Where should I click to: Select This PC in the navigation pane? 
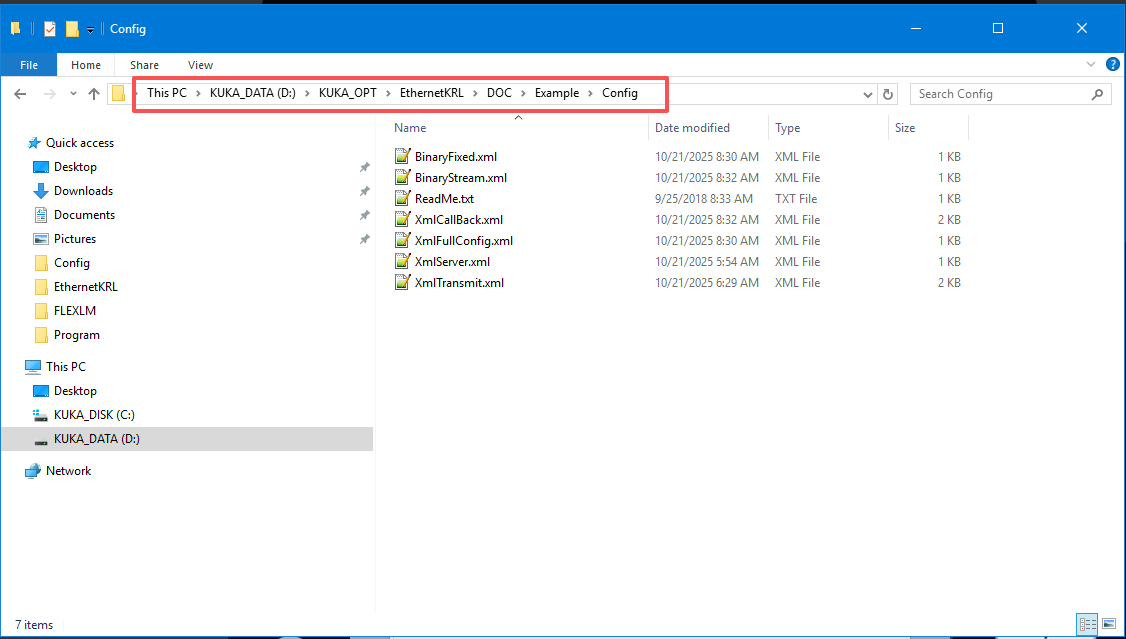[x=65, y=367]
